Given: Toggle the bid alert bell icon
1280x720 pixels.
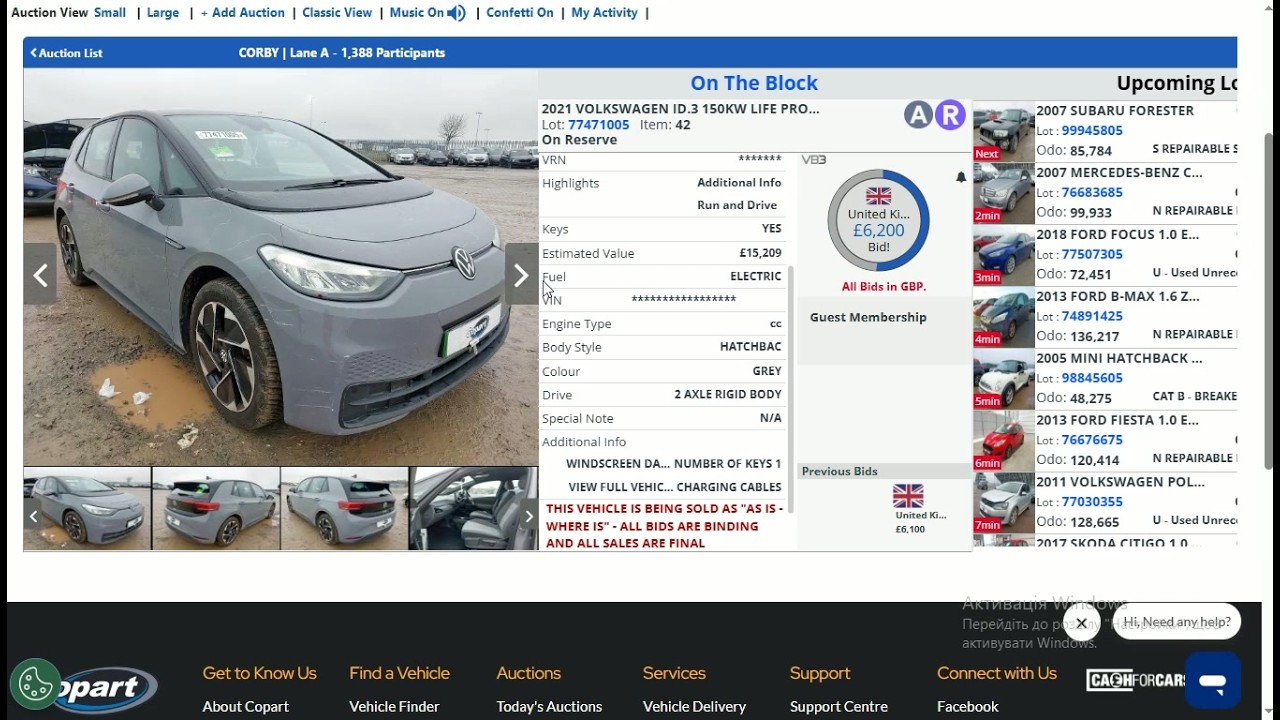Looking at the screenshot, I should [x=961, y=177].
